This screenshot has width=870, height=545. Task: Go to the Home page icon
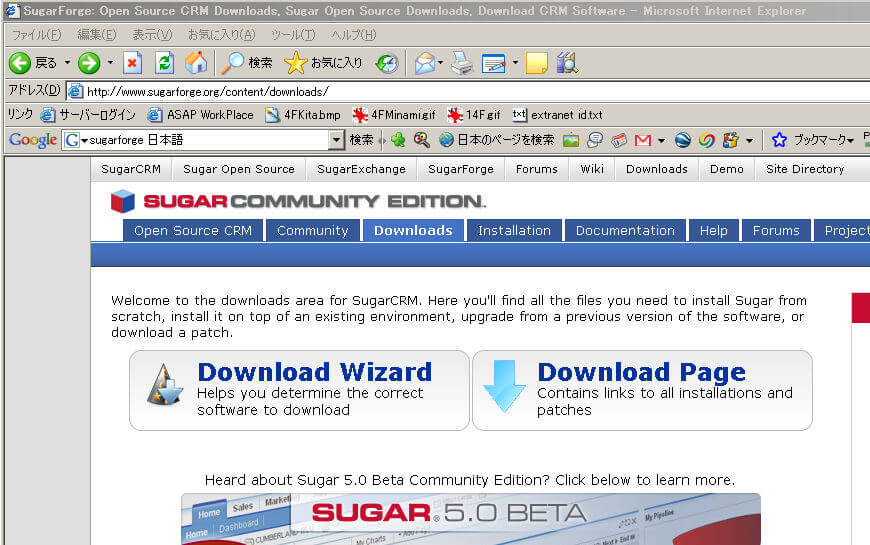tap(196, 63)
